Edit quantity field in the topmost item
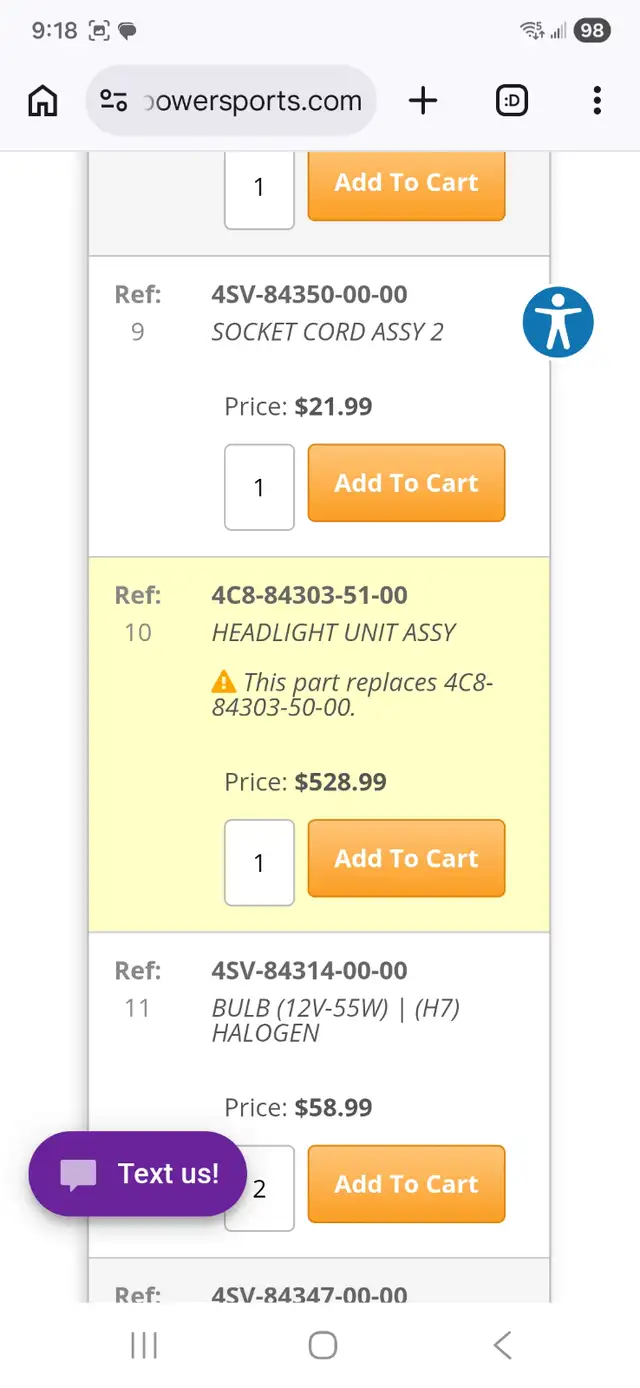This screenshot has height=1388, width=640. click(259, 187)
